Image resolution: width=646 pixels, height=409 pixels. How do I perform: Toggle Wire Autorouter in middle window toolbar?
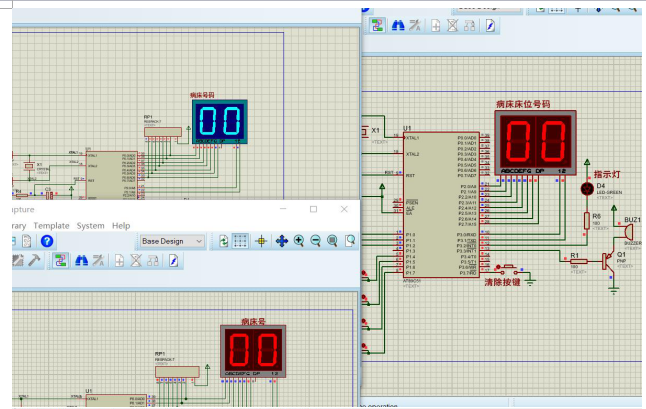point(61,261)
